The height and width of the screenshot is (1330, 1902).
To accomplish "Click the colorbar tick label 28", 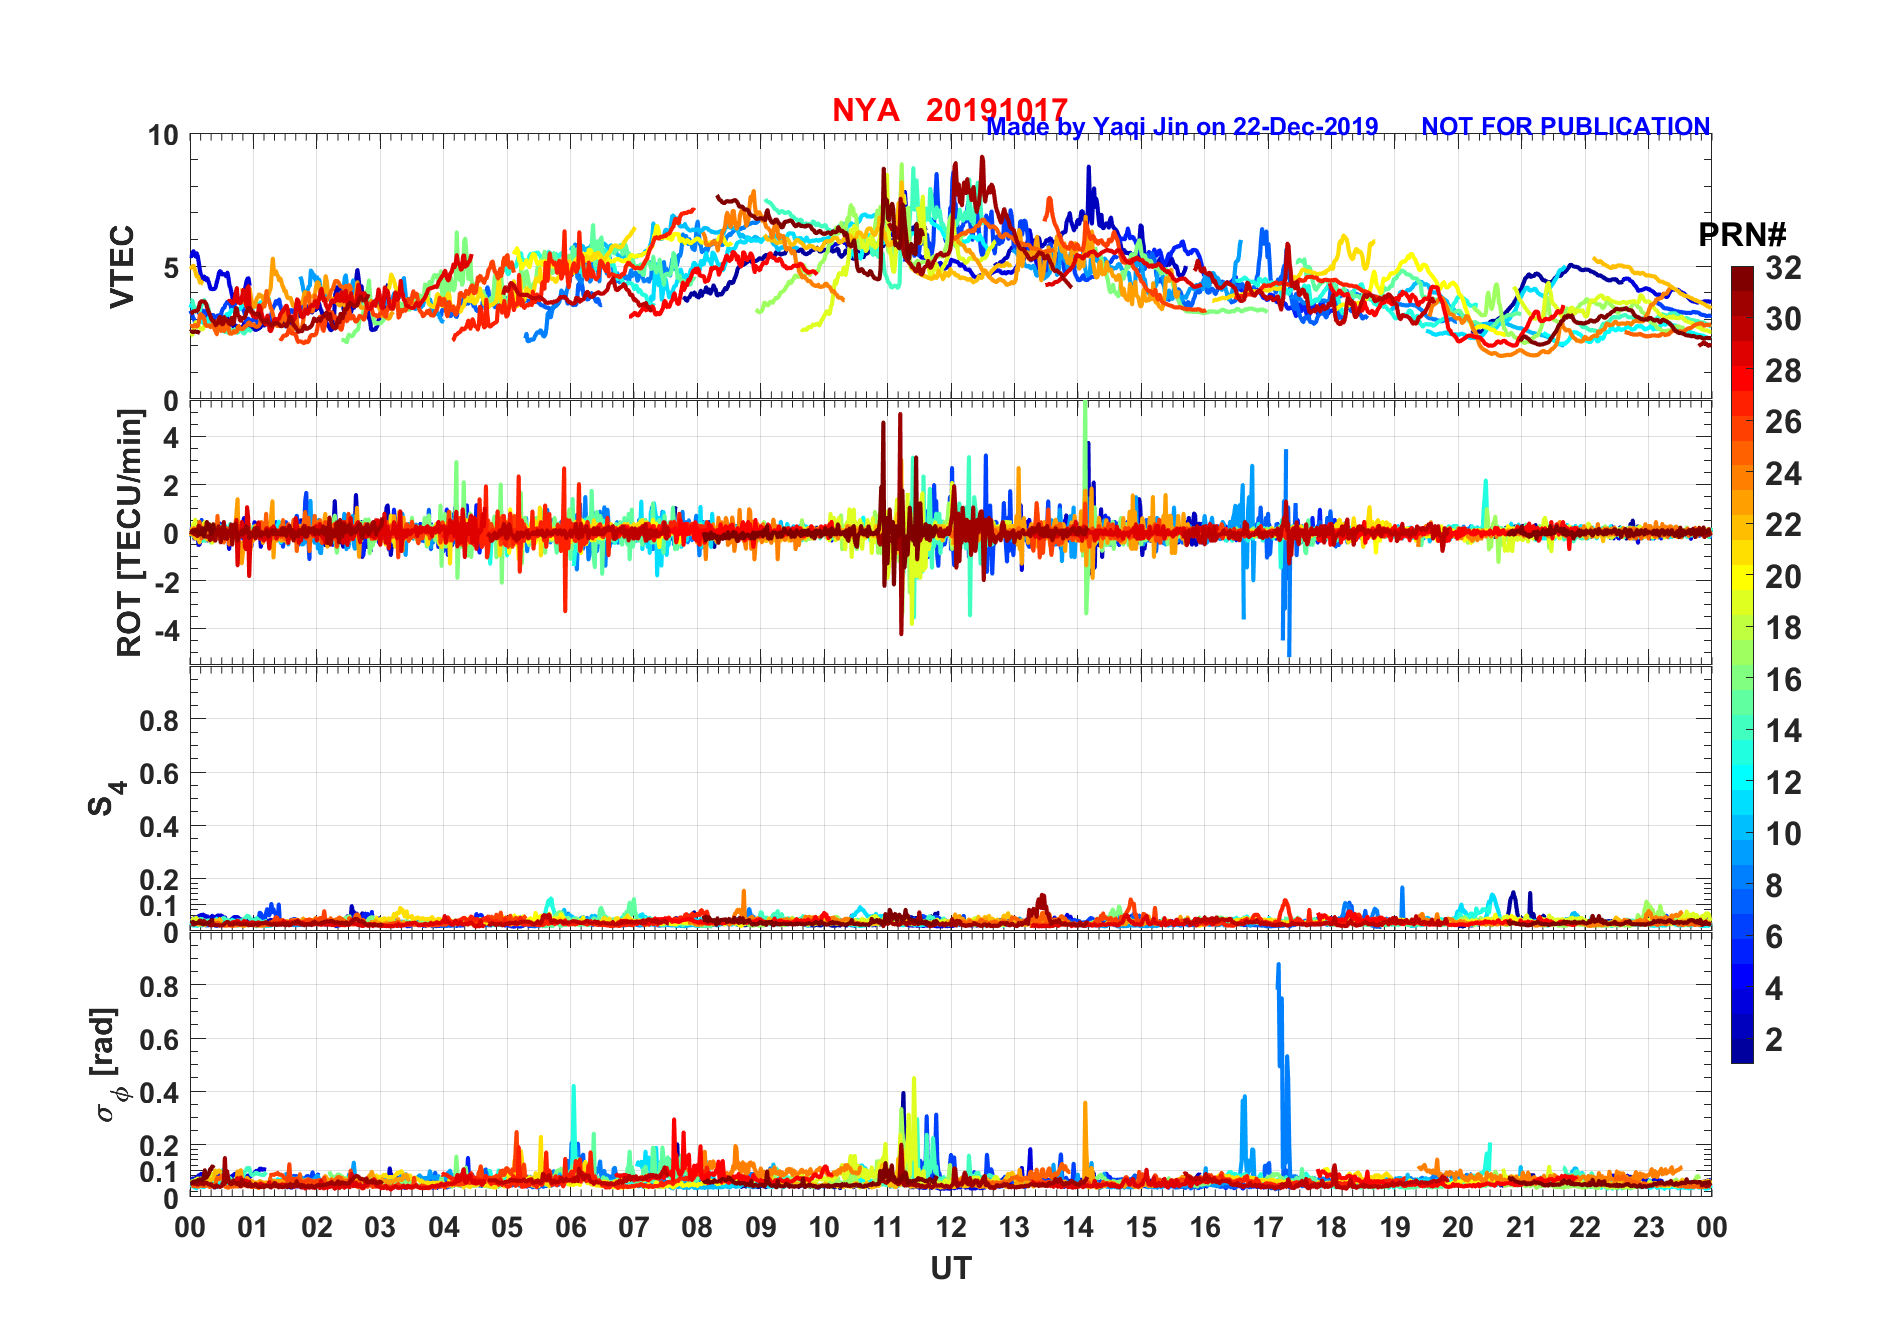I will pyautogui.click(x=1783, y=371).
